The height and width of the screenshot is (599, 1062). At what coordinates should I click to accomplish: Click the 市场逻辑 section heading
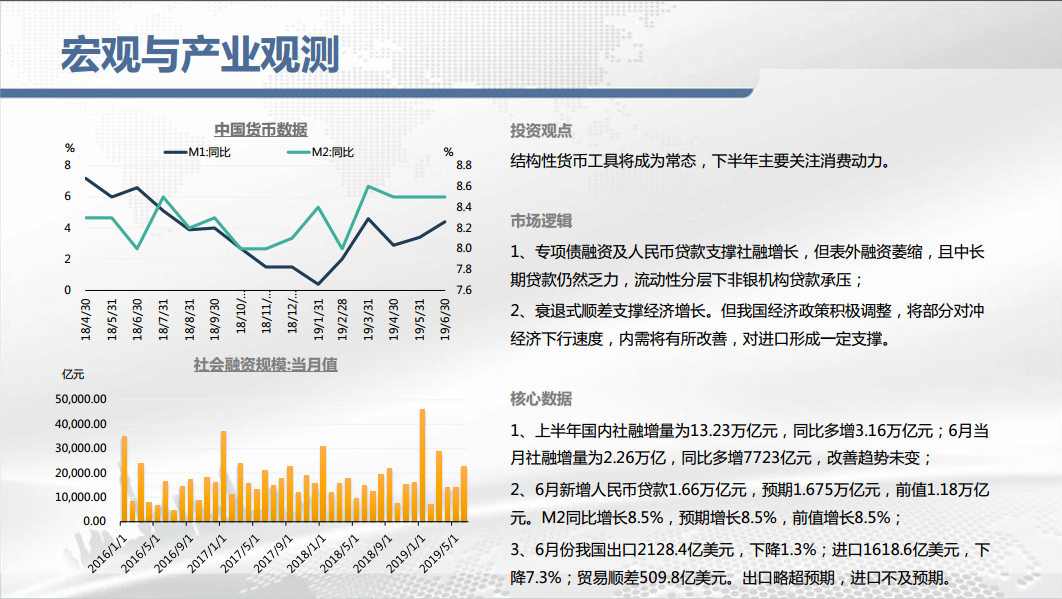tap(541, 221)
